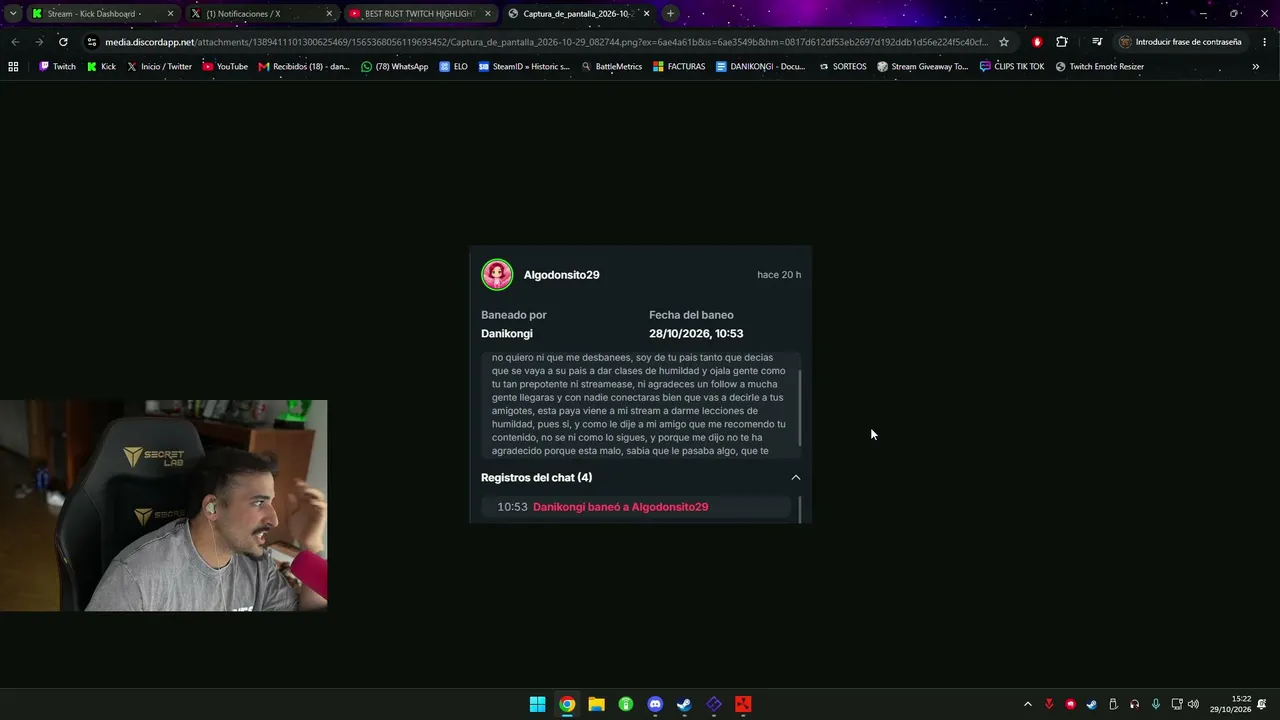Open the (78) WhatsApp bookmark
This screenshot has height=720, width=1280.
pyautogui.click(x=394, y=67)
